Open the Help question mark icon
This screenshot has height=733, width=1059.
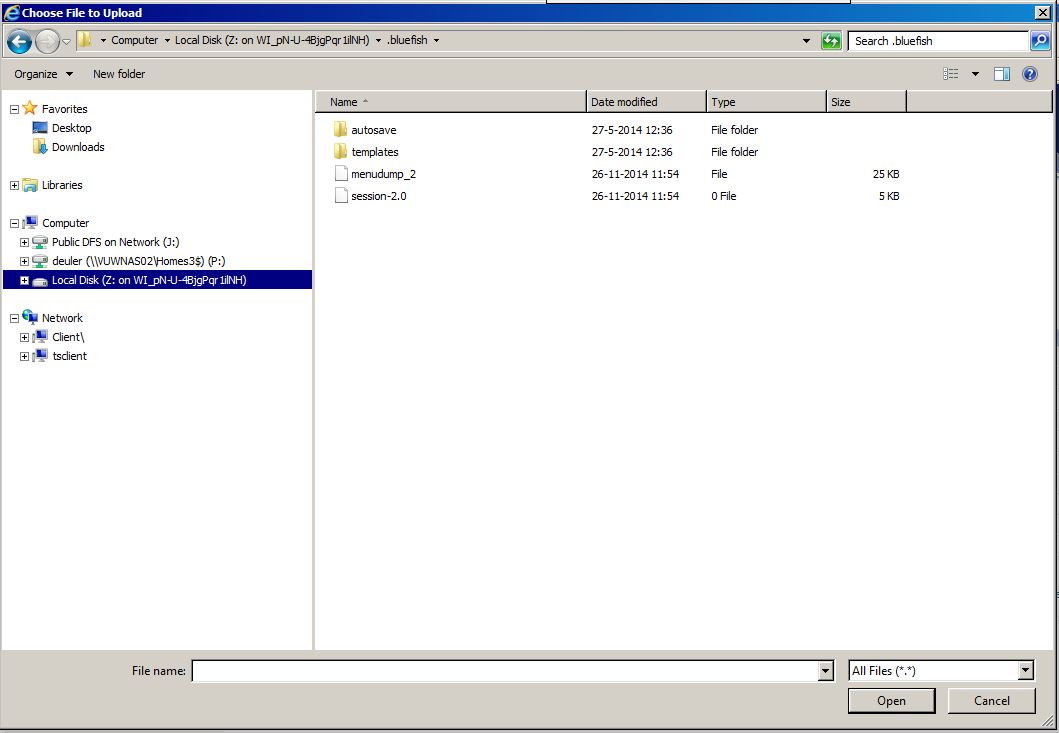point(1030,74)
